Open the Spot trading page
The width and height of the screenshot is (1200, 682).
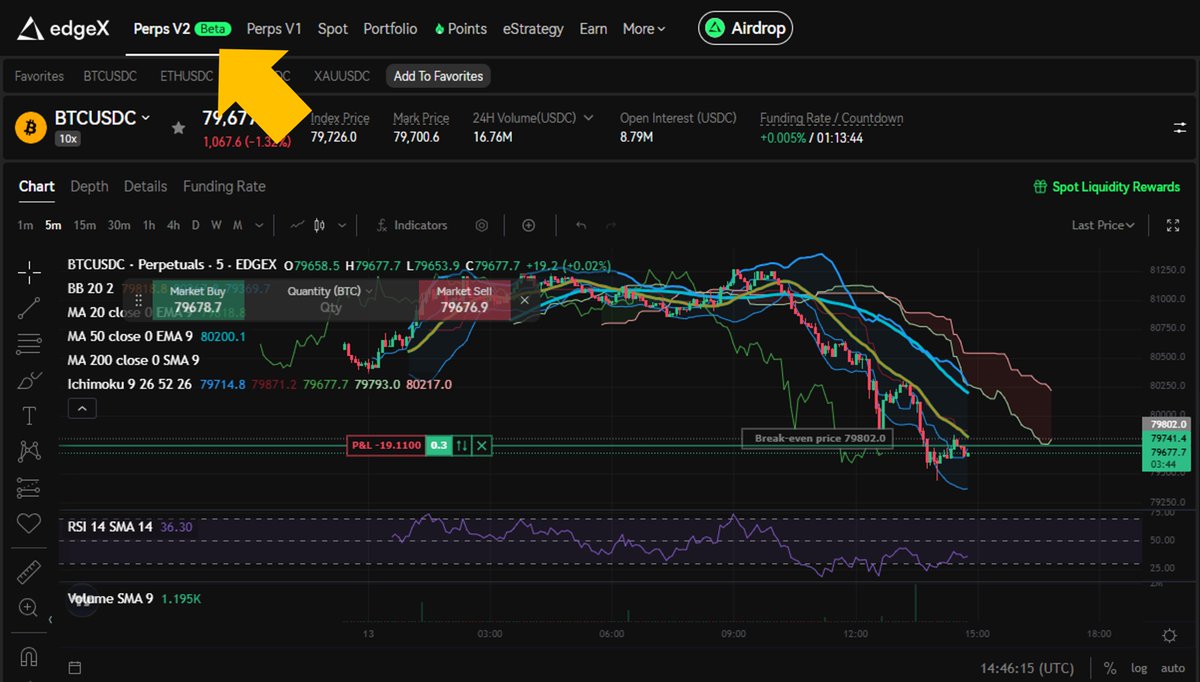click(x=333, y=29)
